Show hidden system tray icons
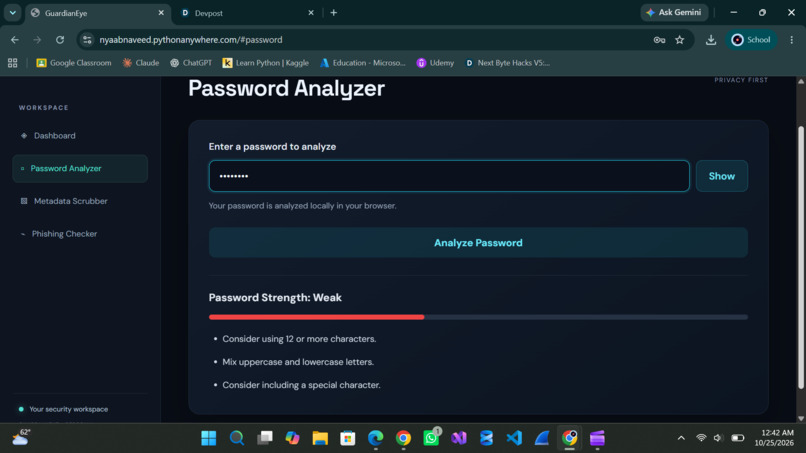Image resolution: width=806 pixels, height=453 pixels. pos(681,438)
